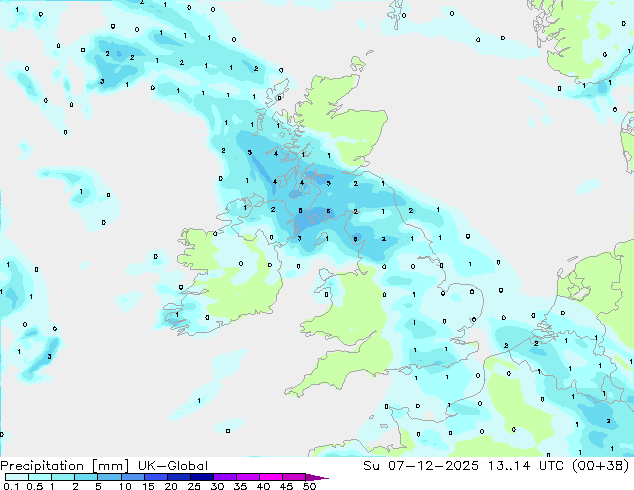Click the '(00+38)' forecast offset text

click(601, 466)
